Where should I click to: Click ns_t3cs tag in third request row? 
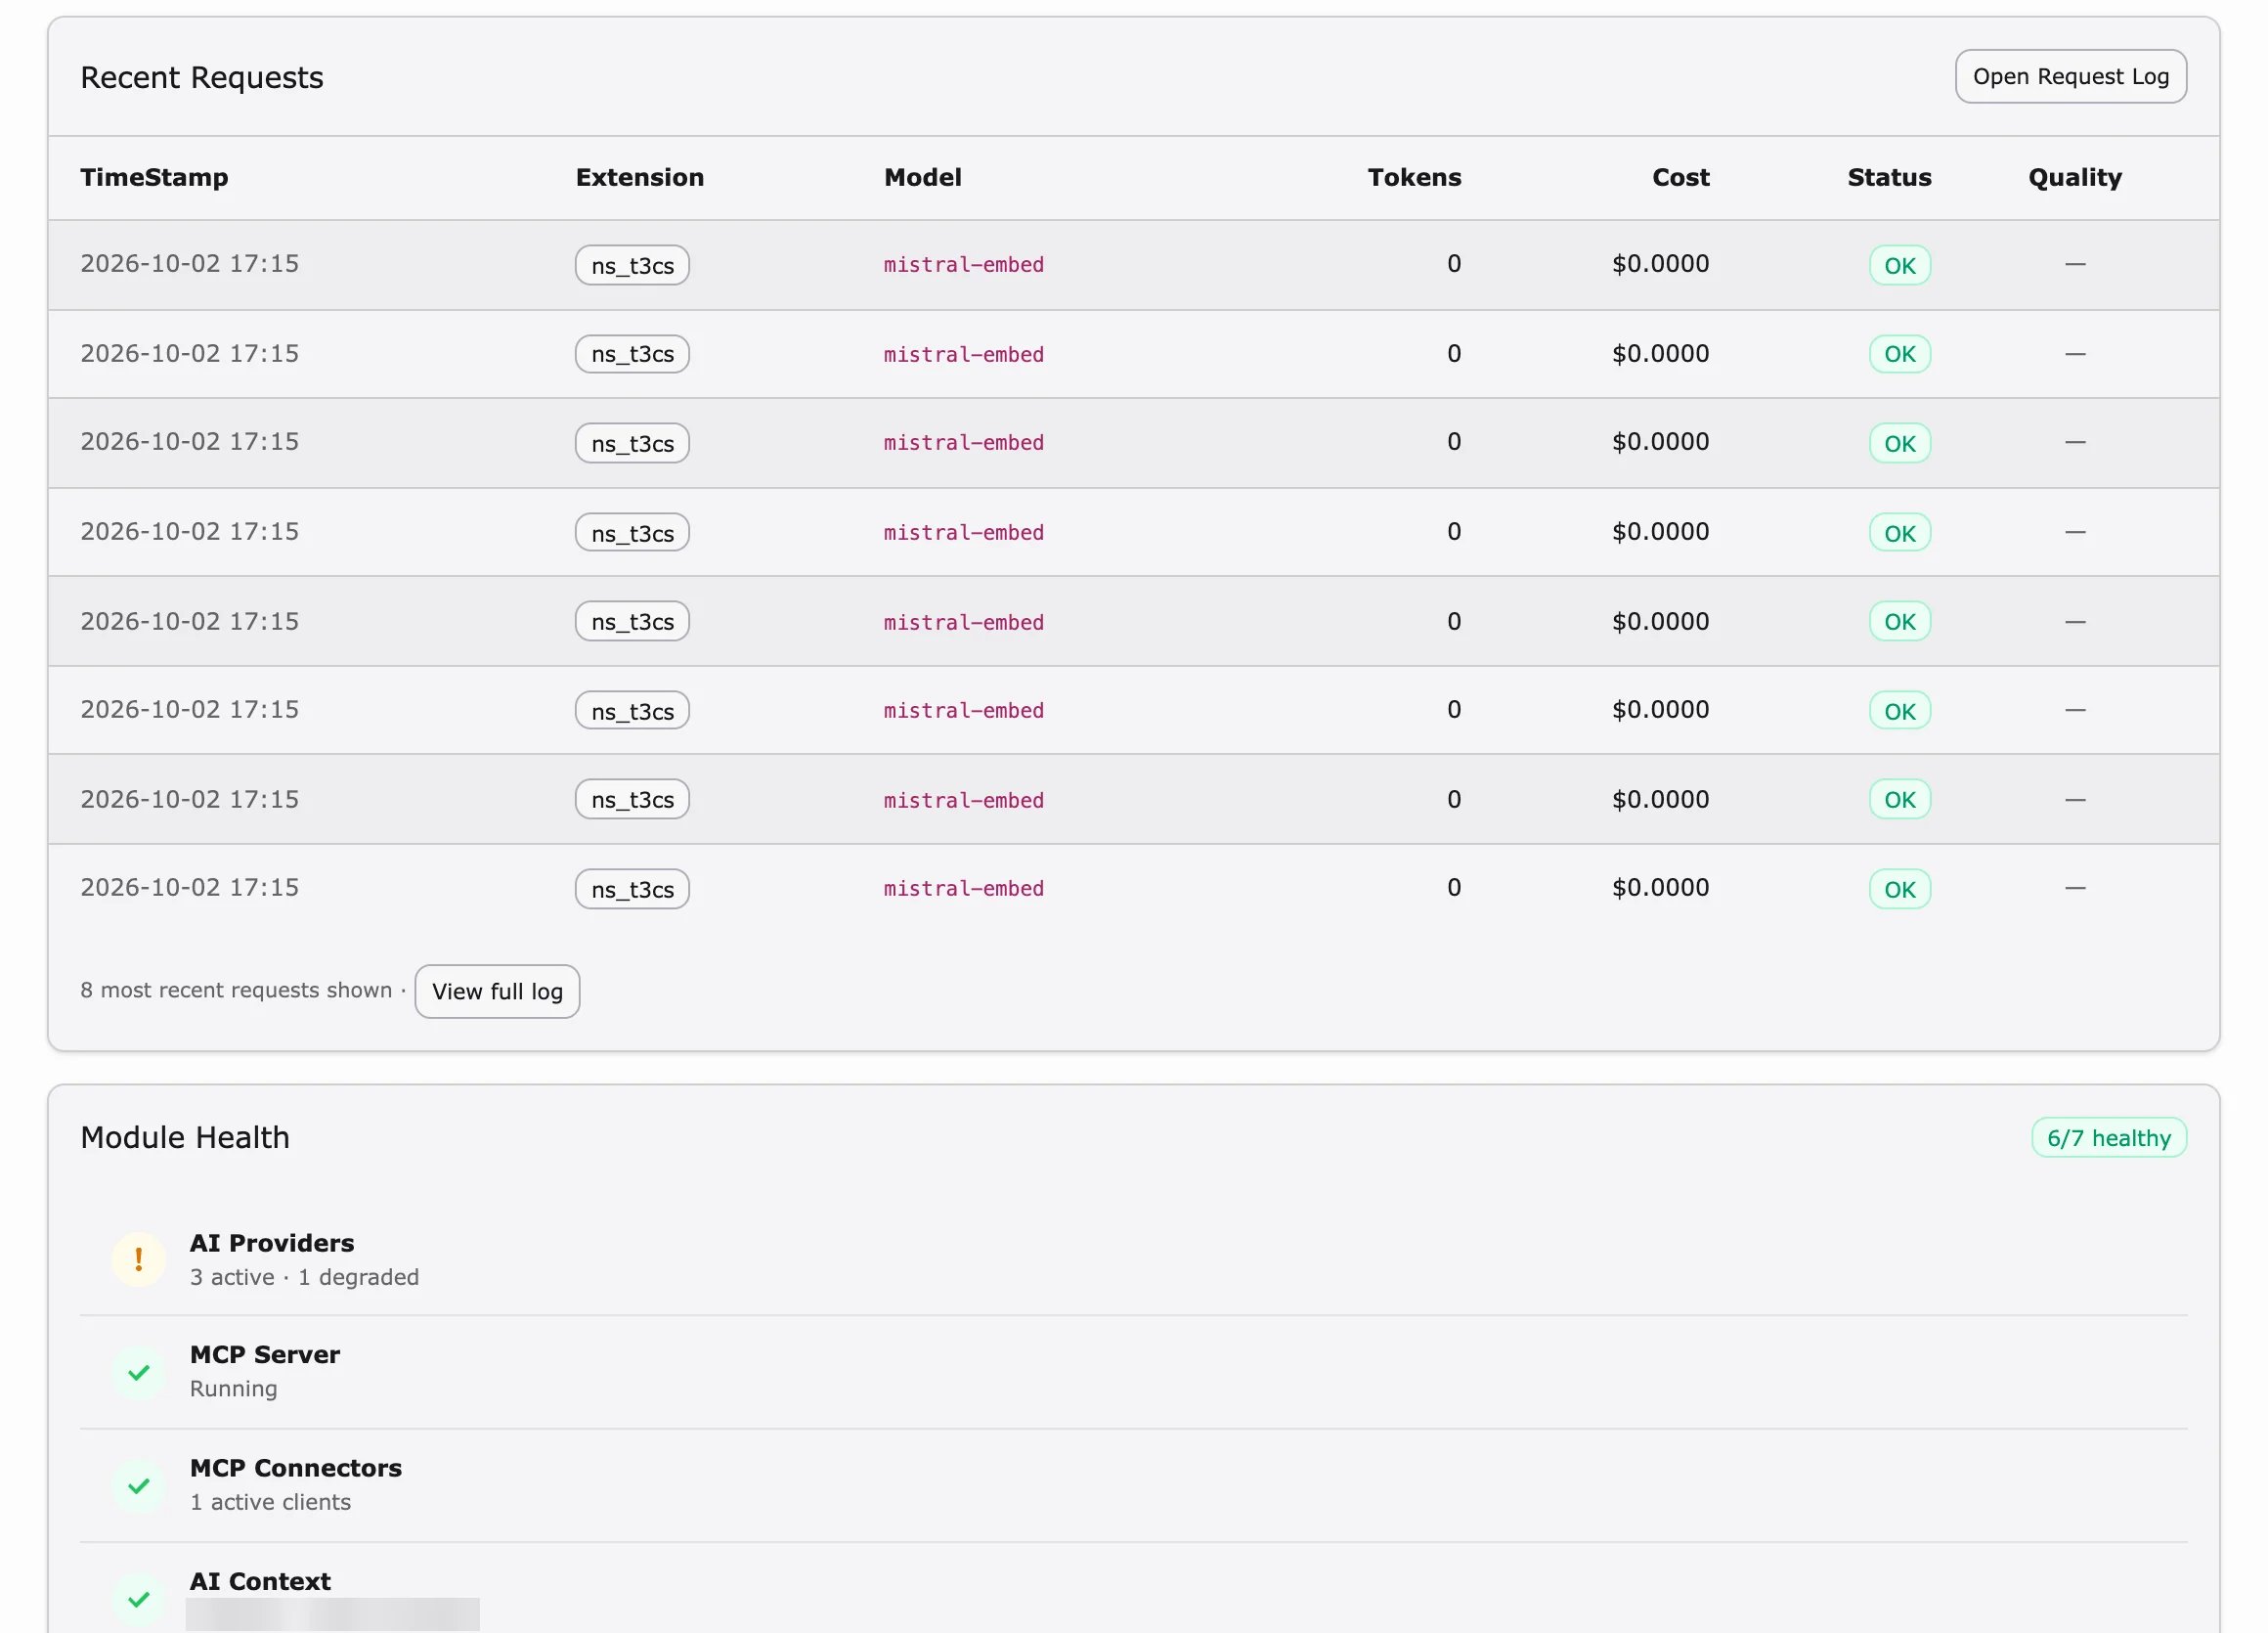[x=632, y=443]
